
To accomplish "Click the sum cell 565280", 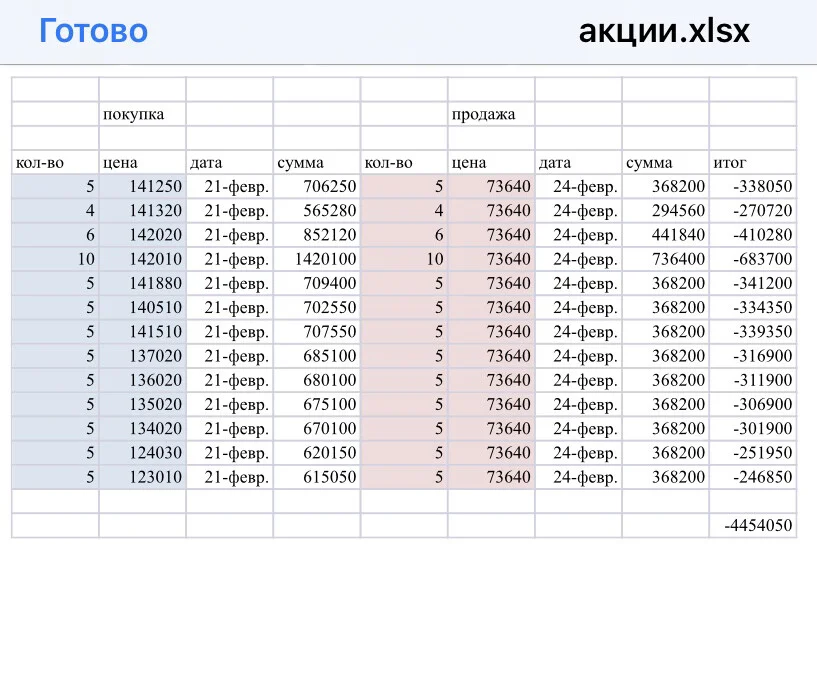I will point(317,211).
